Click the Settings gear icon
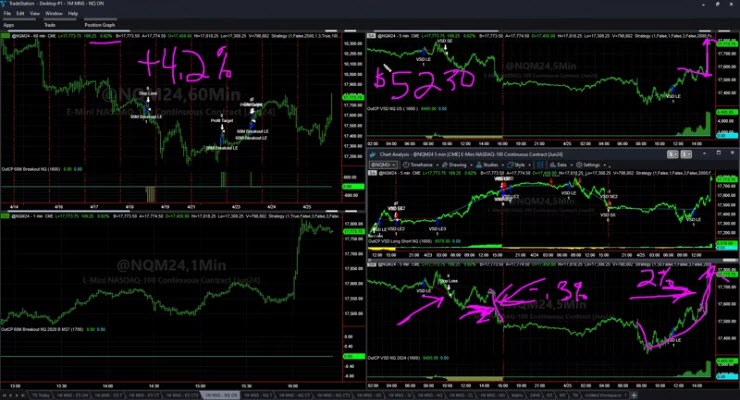This screenshot has width=740, height=400. coord(579,165)
